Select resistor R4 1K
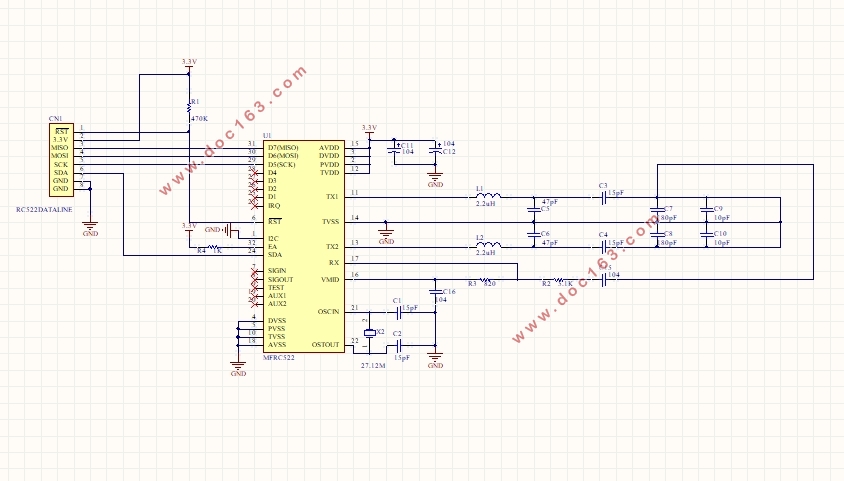 [213, 247]
